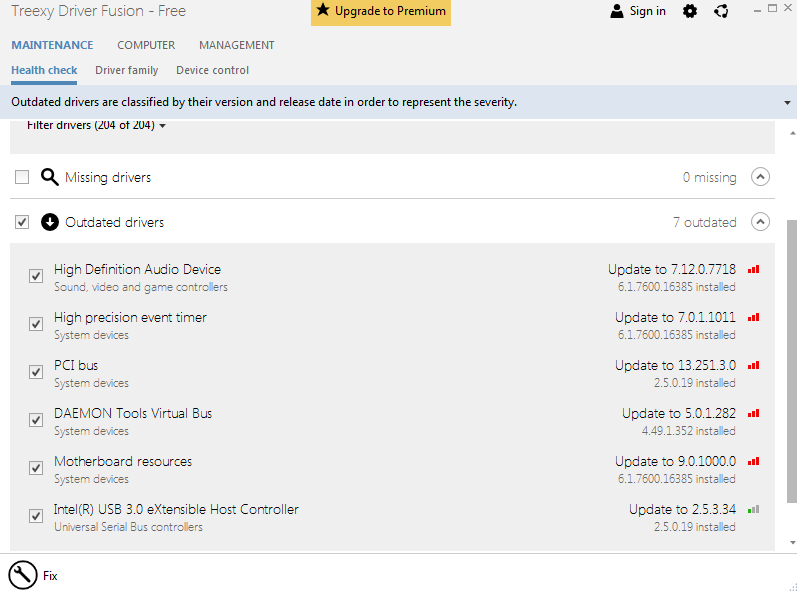
Task: Click the 'High Definition Audio Device' name
Action: (137, 269)
